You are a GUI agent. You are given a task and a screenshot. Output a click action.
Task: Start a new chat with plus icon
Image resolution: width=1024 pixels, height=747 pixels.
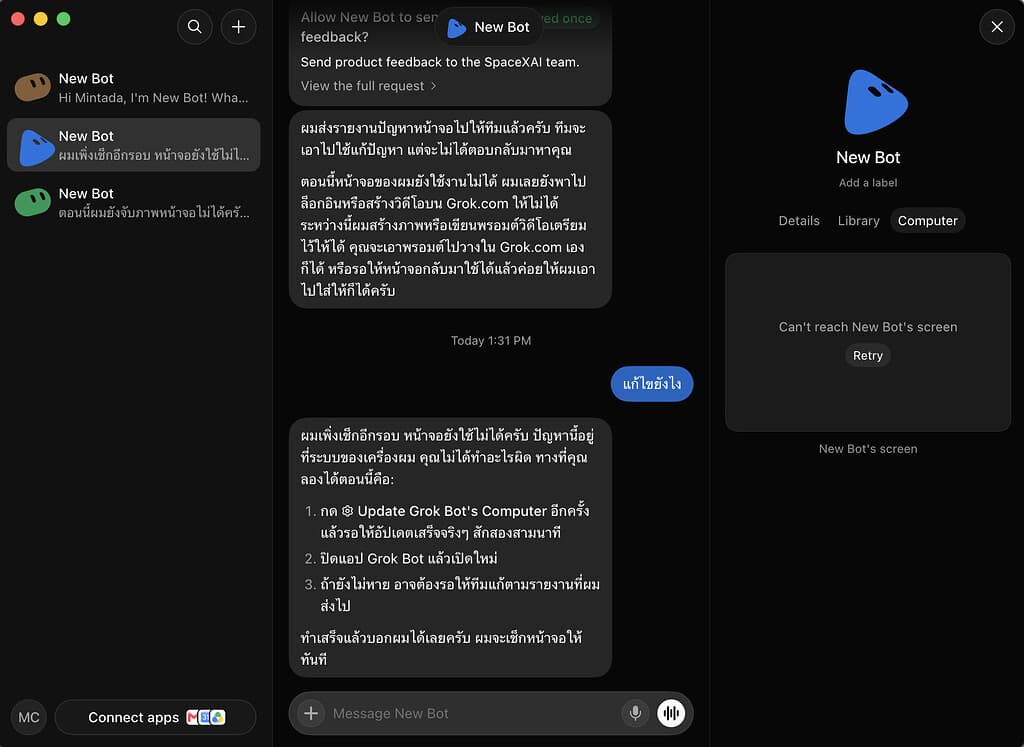(238, 27)
